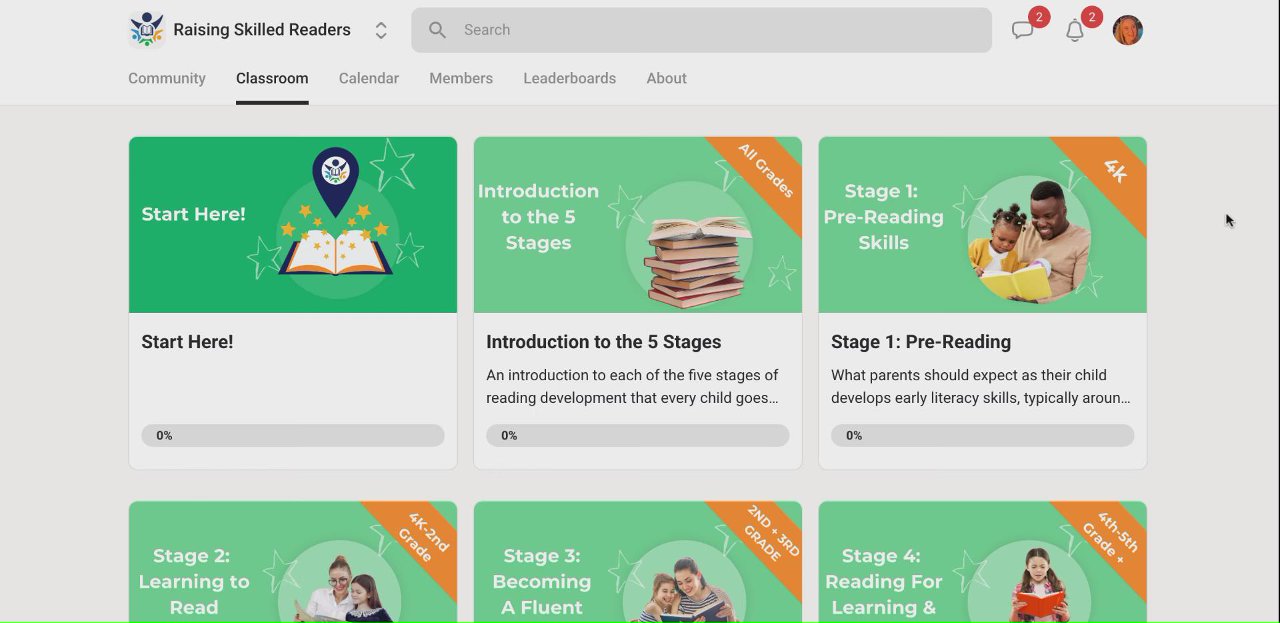
Task: Go to the Members tab
Action: point(461,78)
